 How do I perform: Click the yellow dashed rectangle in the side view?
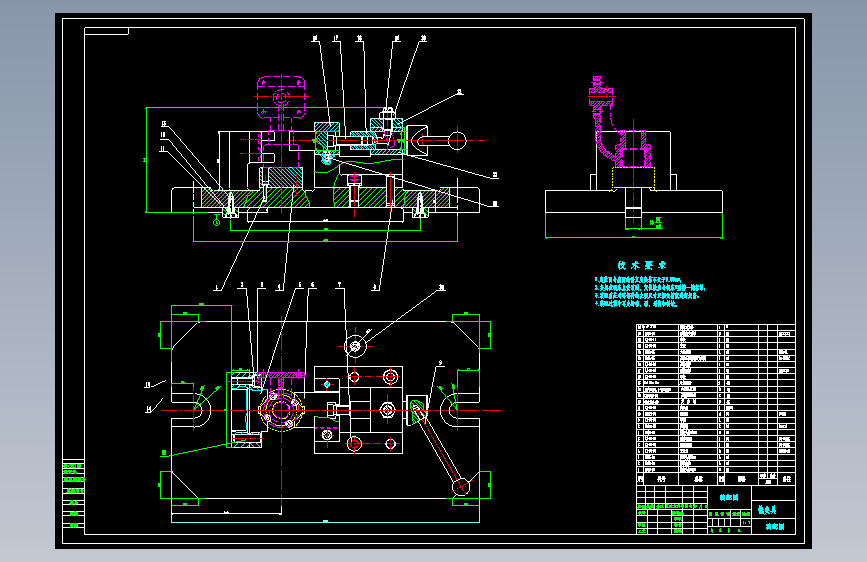click(x=633, y=179)
